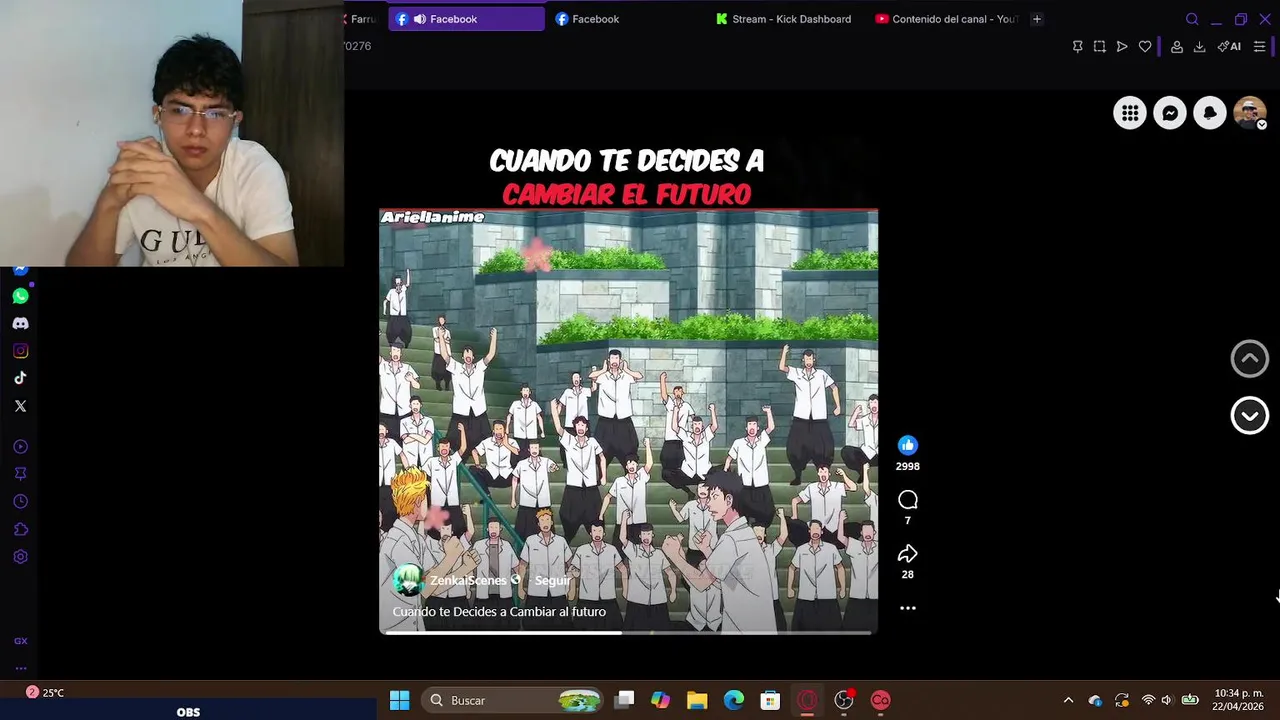This screenshot has height=720, width=1280.
Task: Search tabs magnifier icon
Action: tap(1192, 19)
